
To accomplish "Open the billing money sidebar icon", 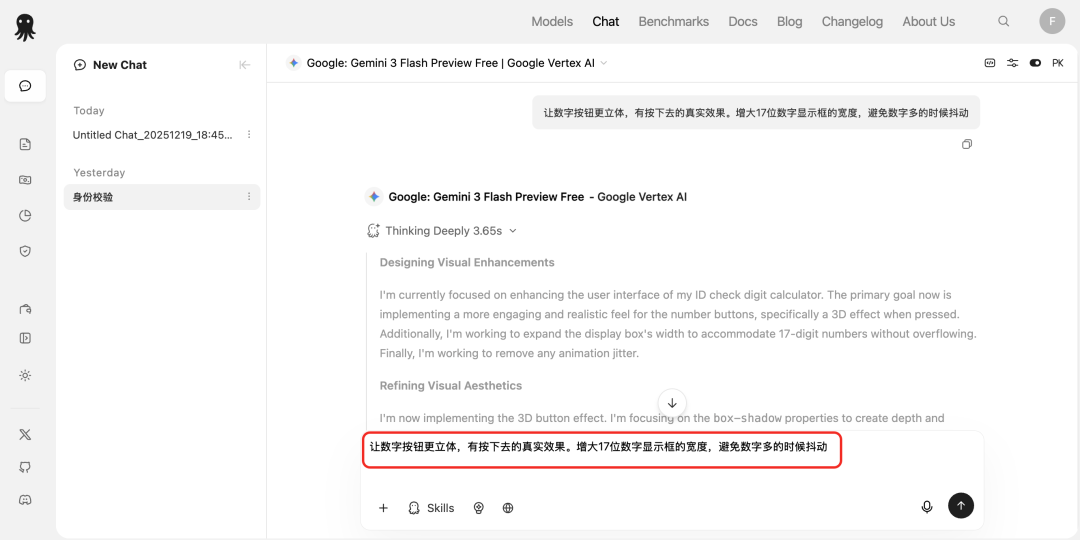I will (x=25, y=180).
